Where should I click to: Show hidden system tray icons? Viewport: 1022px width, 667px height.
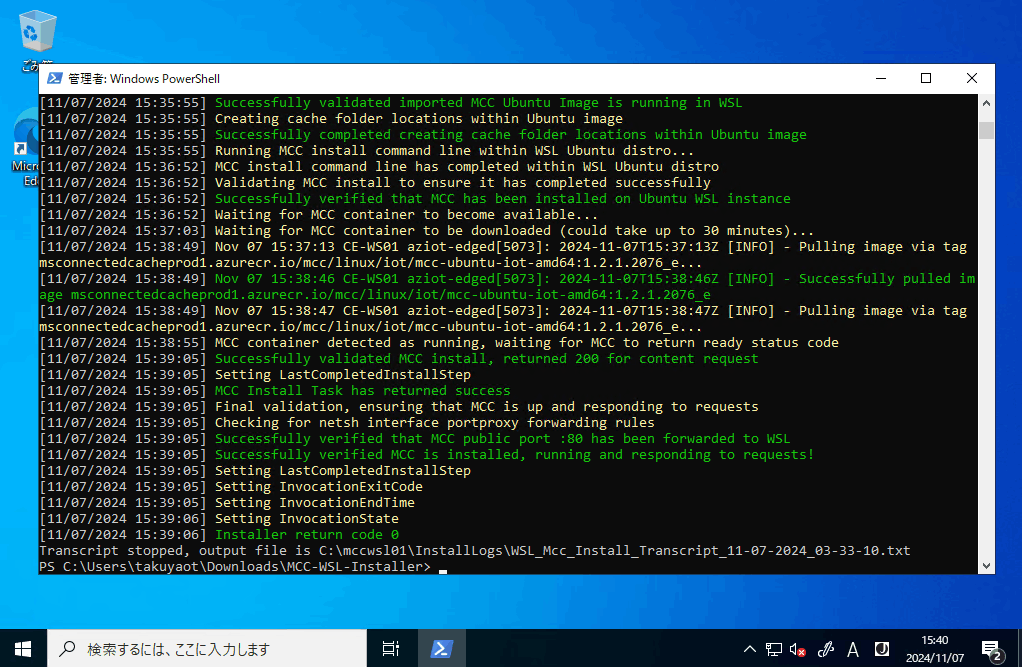click(x=750, y=649)
